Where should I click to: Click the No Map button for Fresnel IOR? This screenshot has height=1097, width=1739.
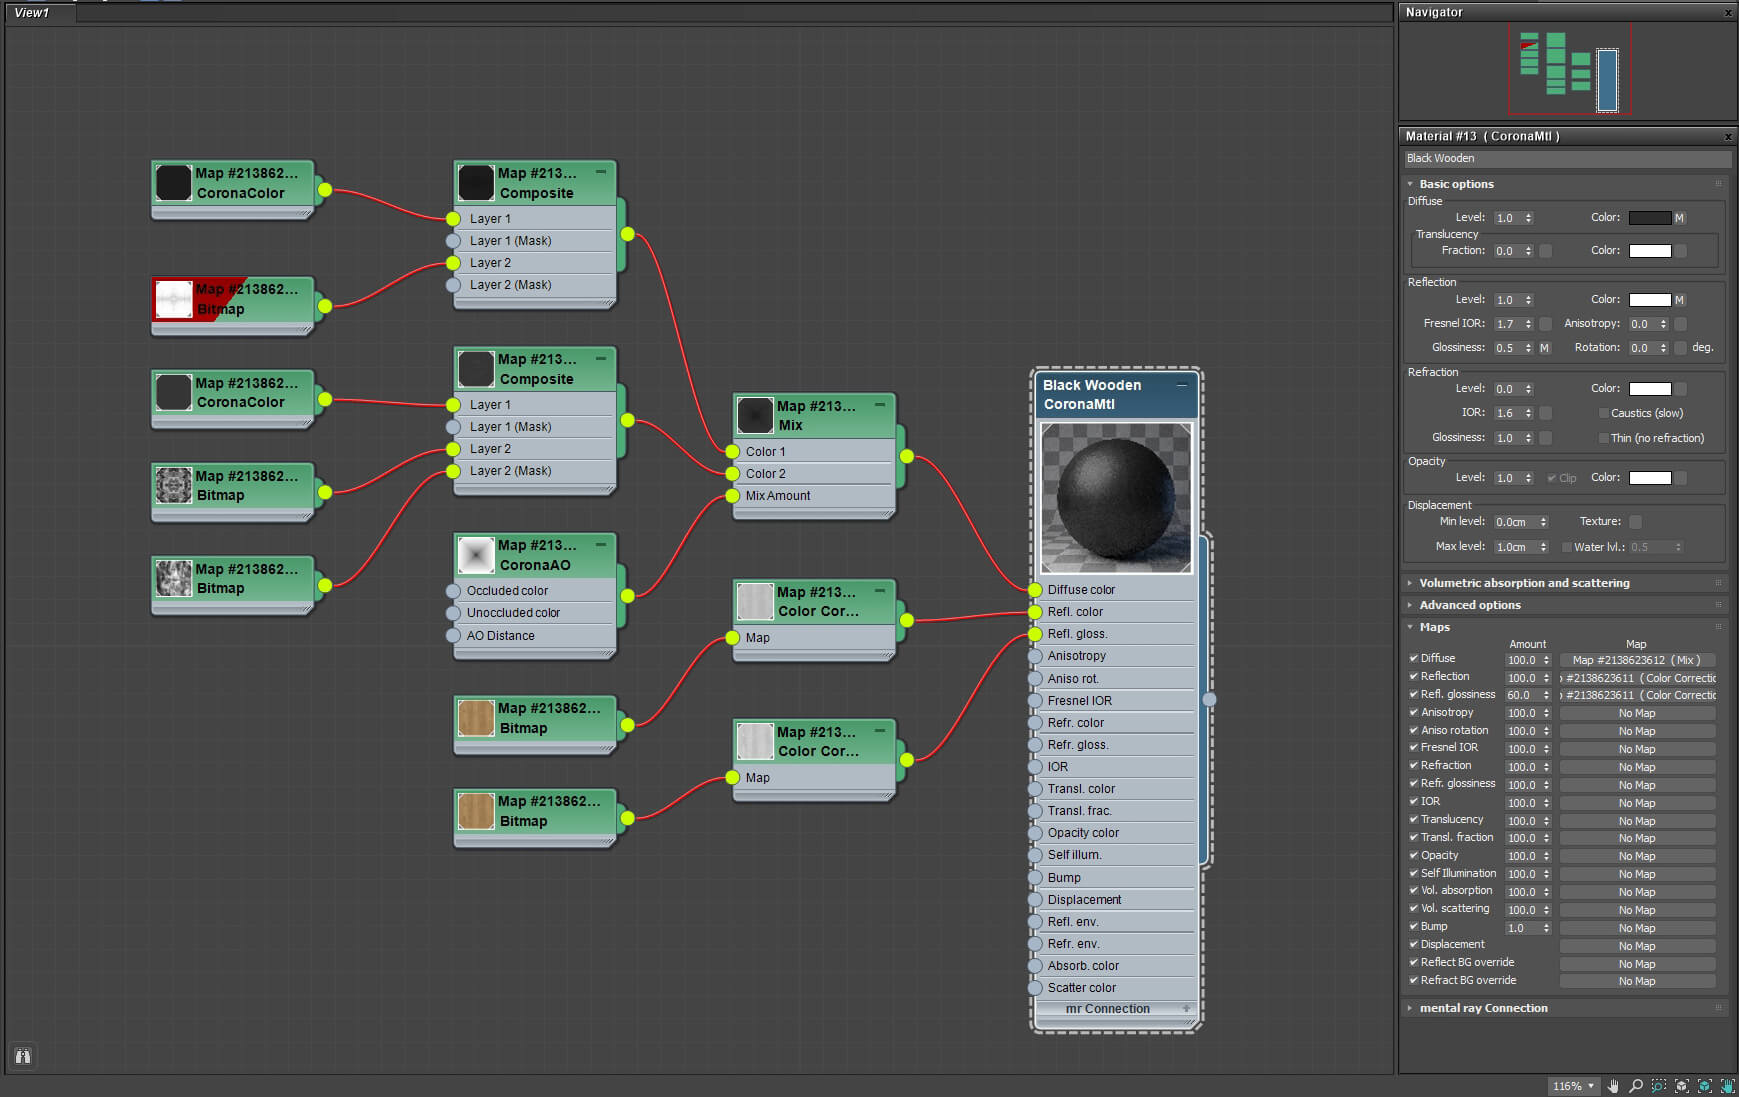click(1637, 749)
